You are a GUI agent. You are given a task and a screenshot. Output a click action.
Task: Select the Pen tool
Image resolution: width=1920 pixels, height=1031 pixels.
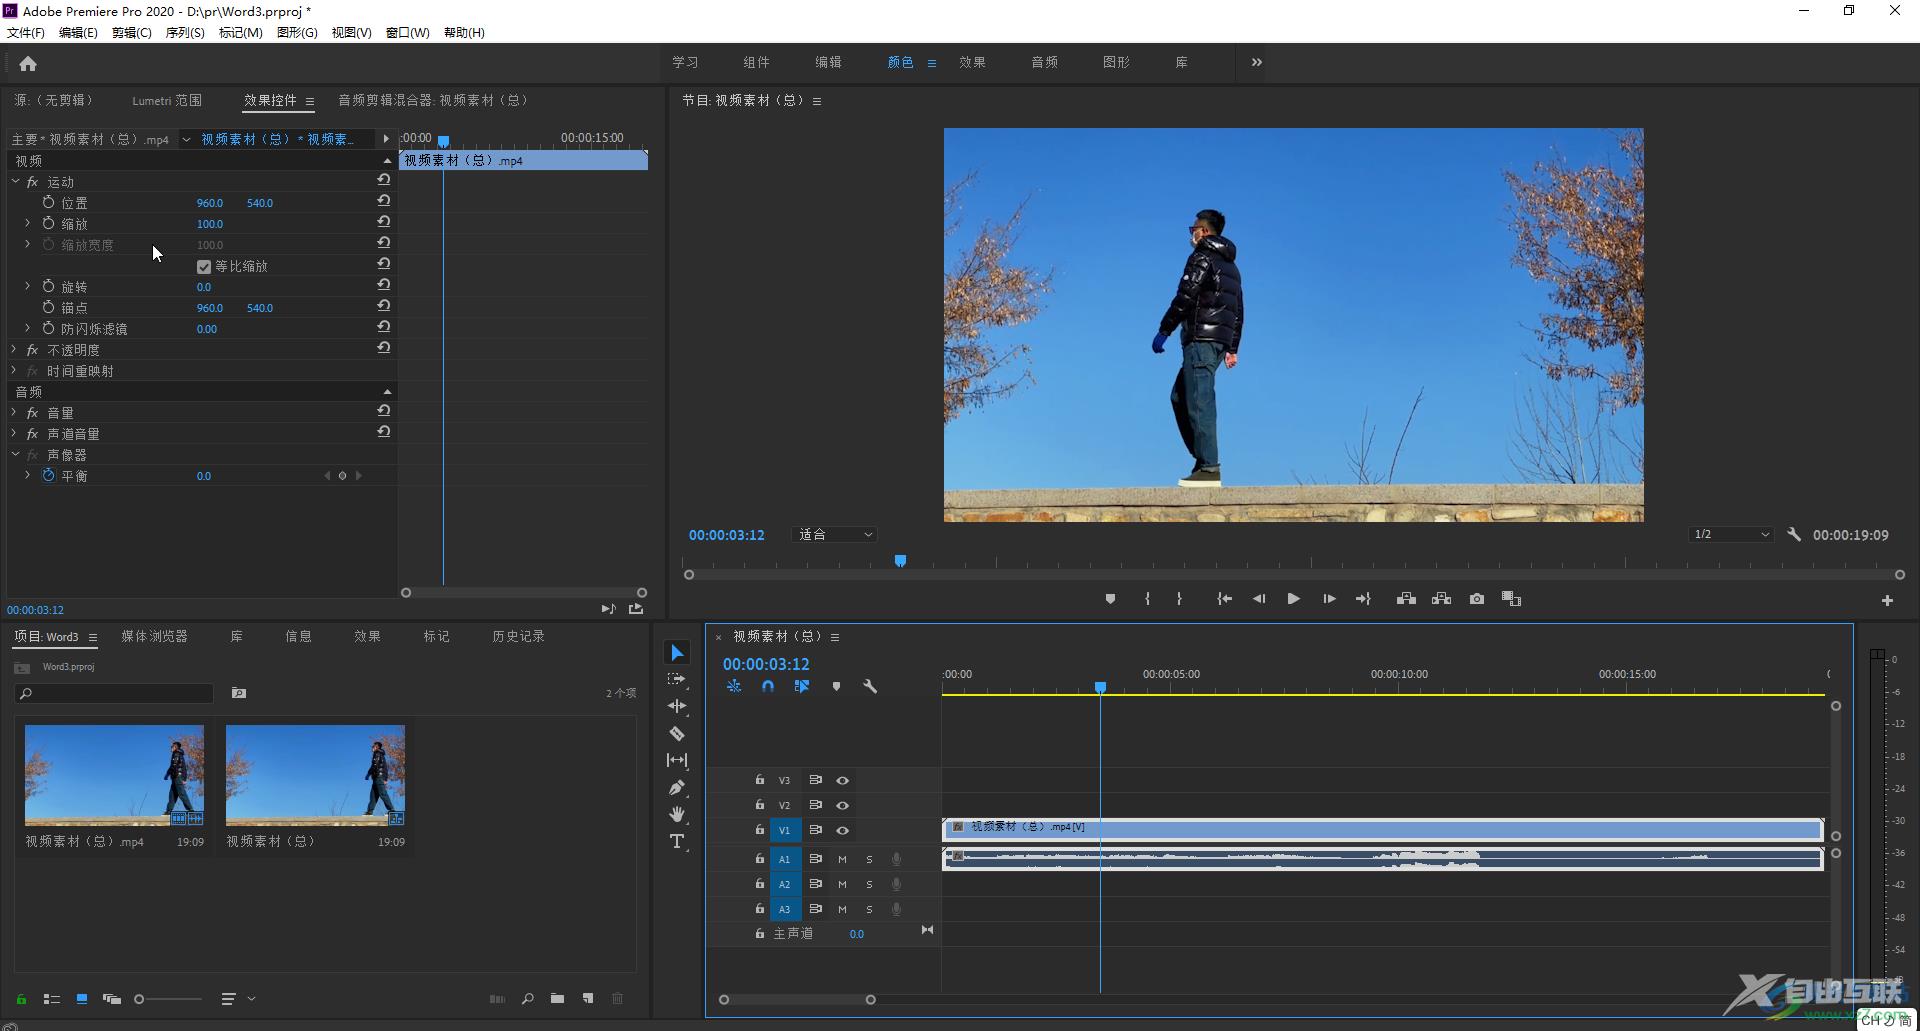pos(677,787)
